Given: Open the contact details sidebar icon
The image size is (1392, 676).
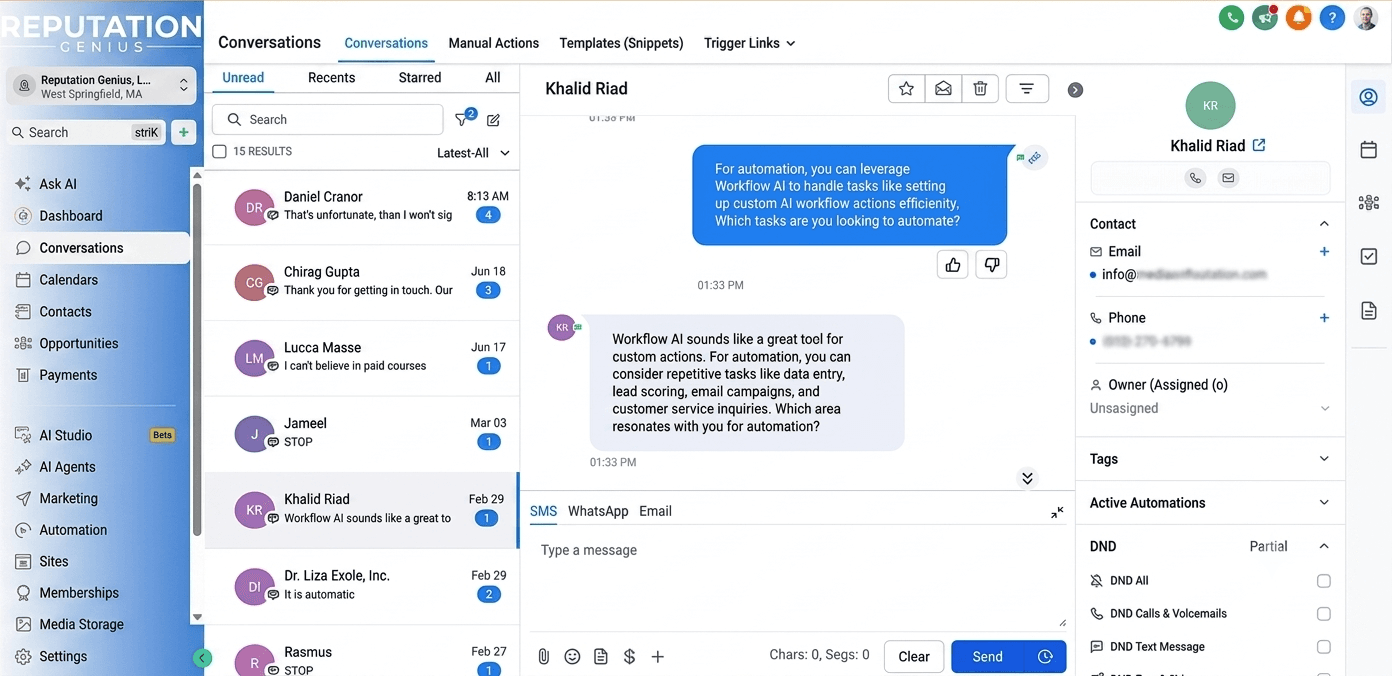Looking at the screenshot, I should (1369, 97).
